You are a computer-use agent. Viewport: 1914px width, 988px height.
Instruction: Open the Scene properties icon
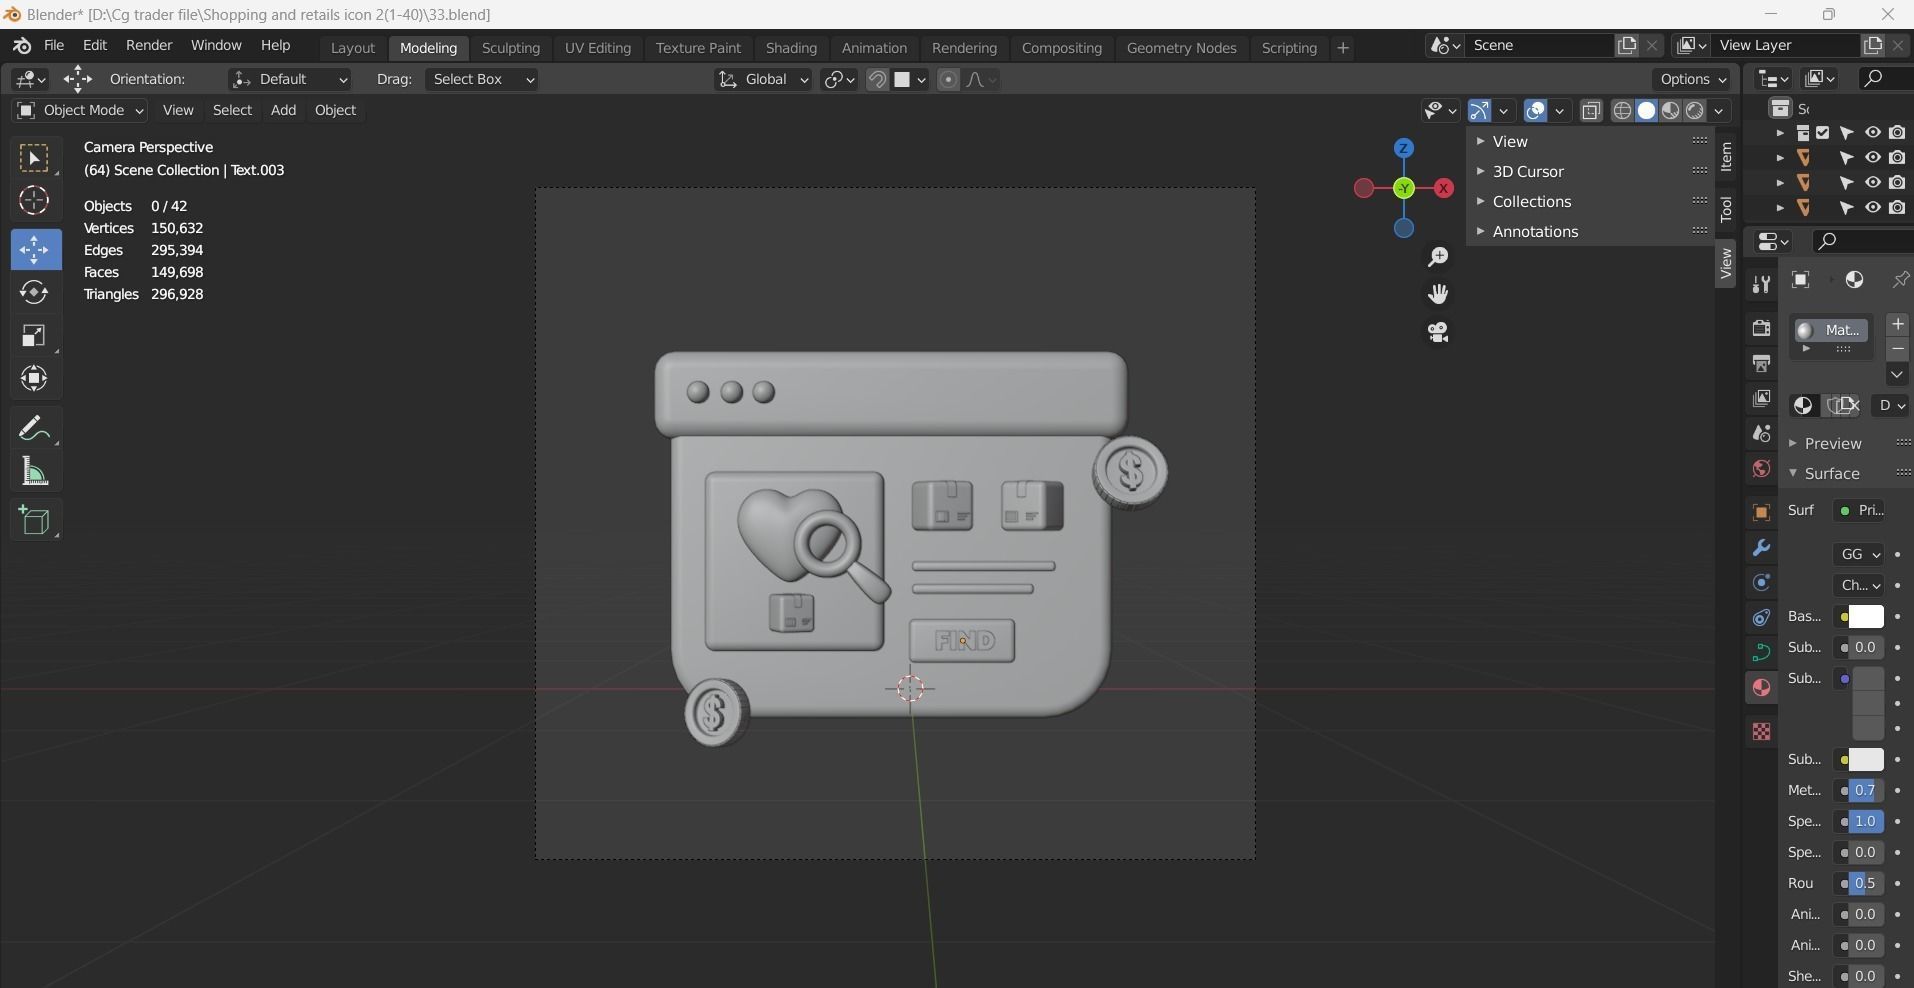tap(1761, 434)
